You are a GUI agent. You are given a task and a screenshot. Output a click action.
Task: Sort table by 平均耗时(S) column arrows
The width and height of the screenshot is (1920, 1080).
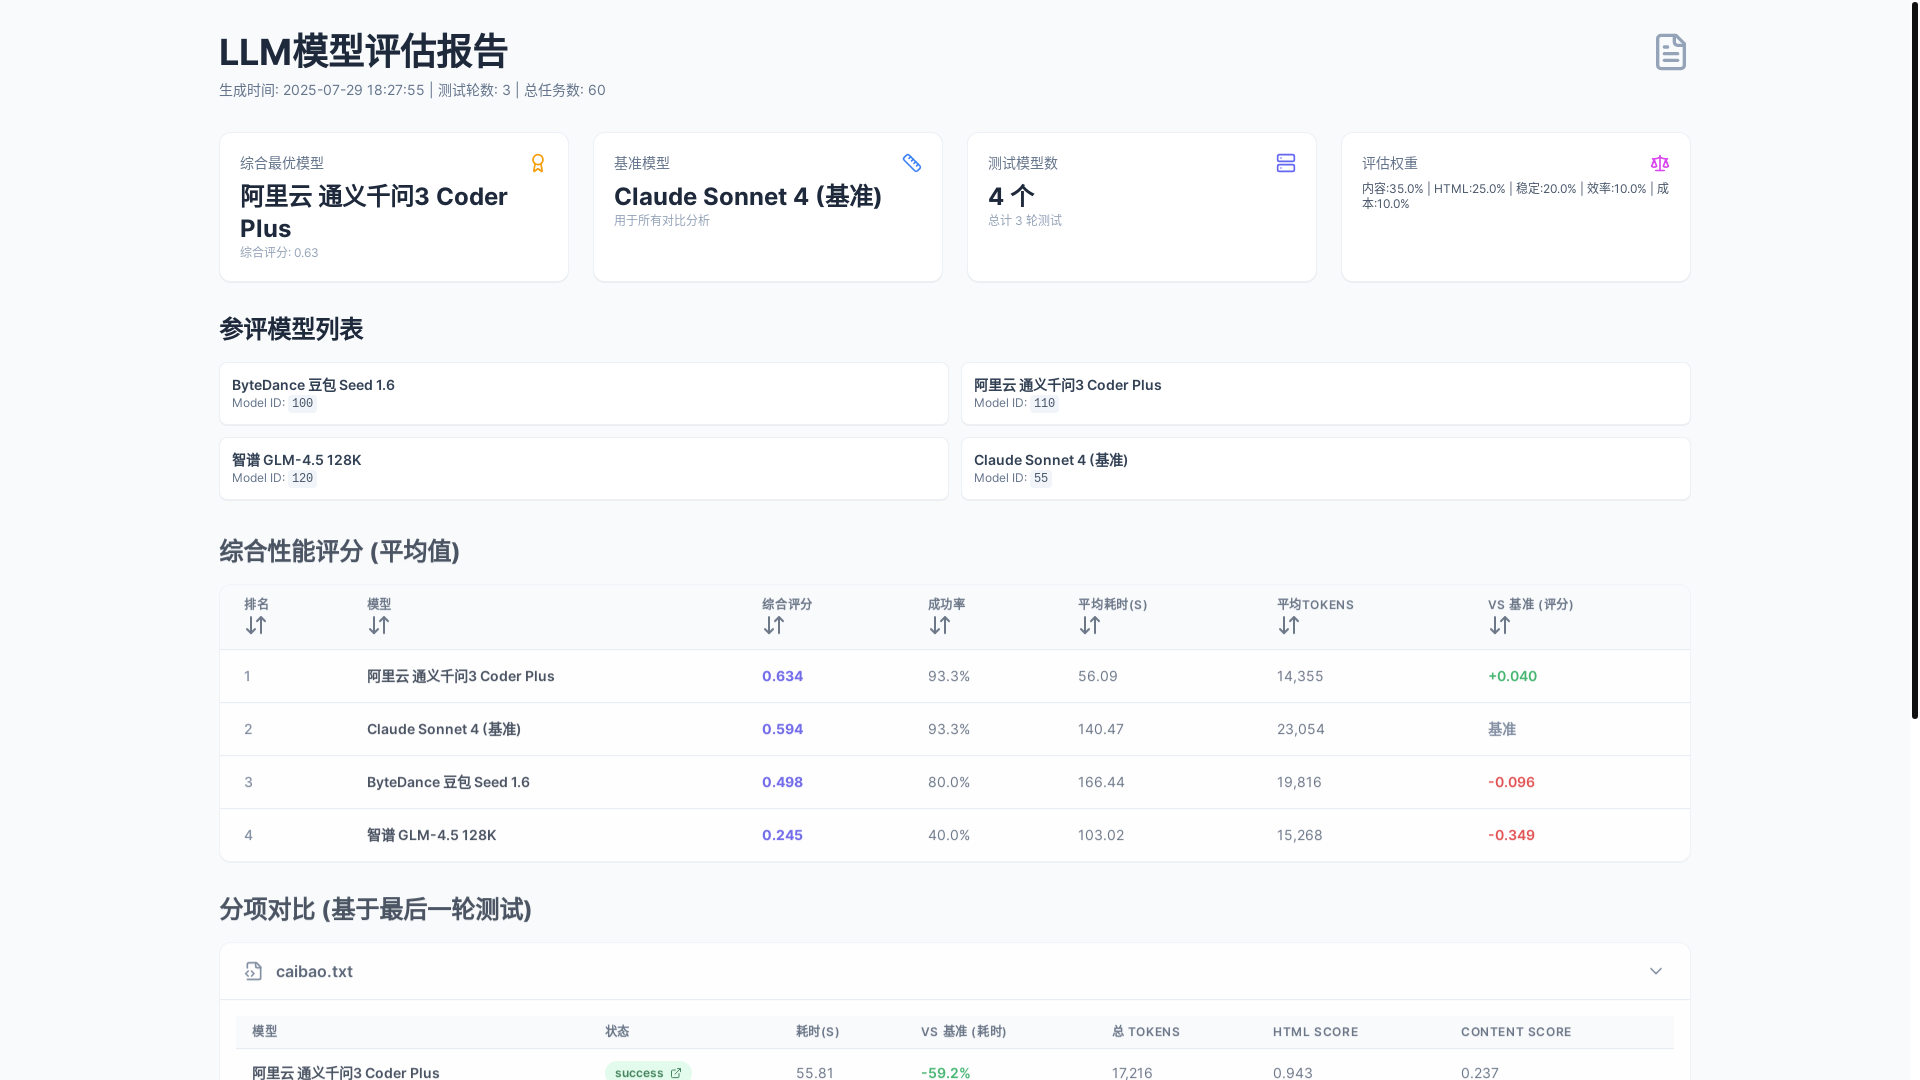[1090, 625]
